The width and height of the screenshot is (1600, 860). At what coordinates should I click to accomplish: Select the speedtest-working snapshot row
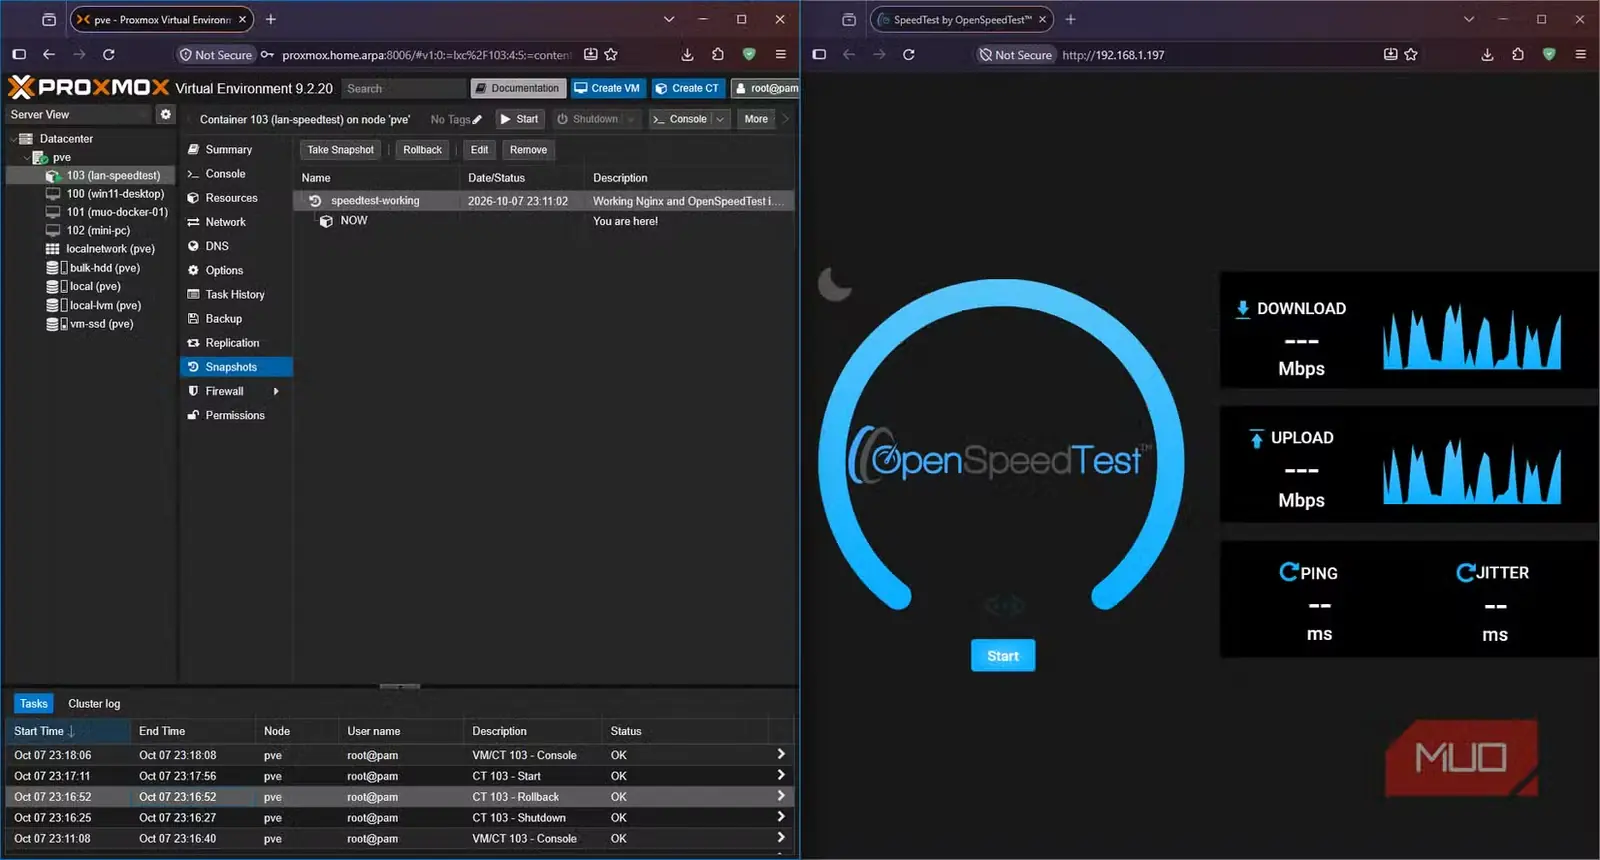(x=544, y=201)
